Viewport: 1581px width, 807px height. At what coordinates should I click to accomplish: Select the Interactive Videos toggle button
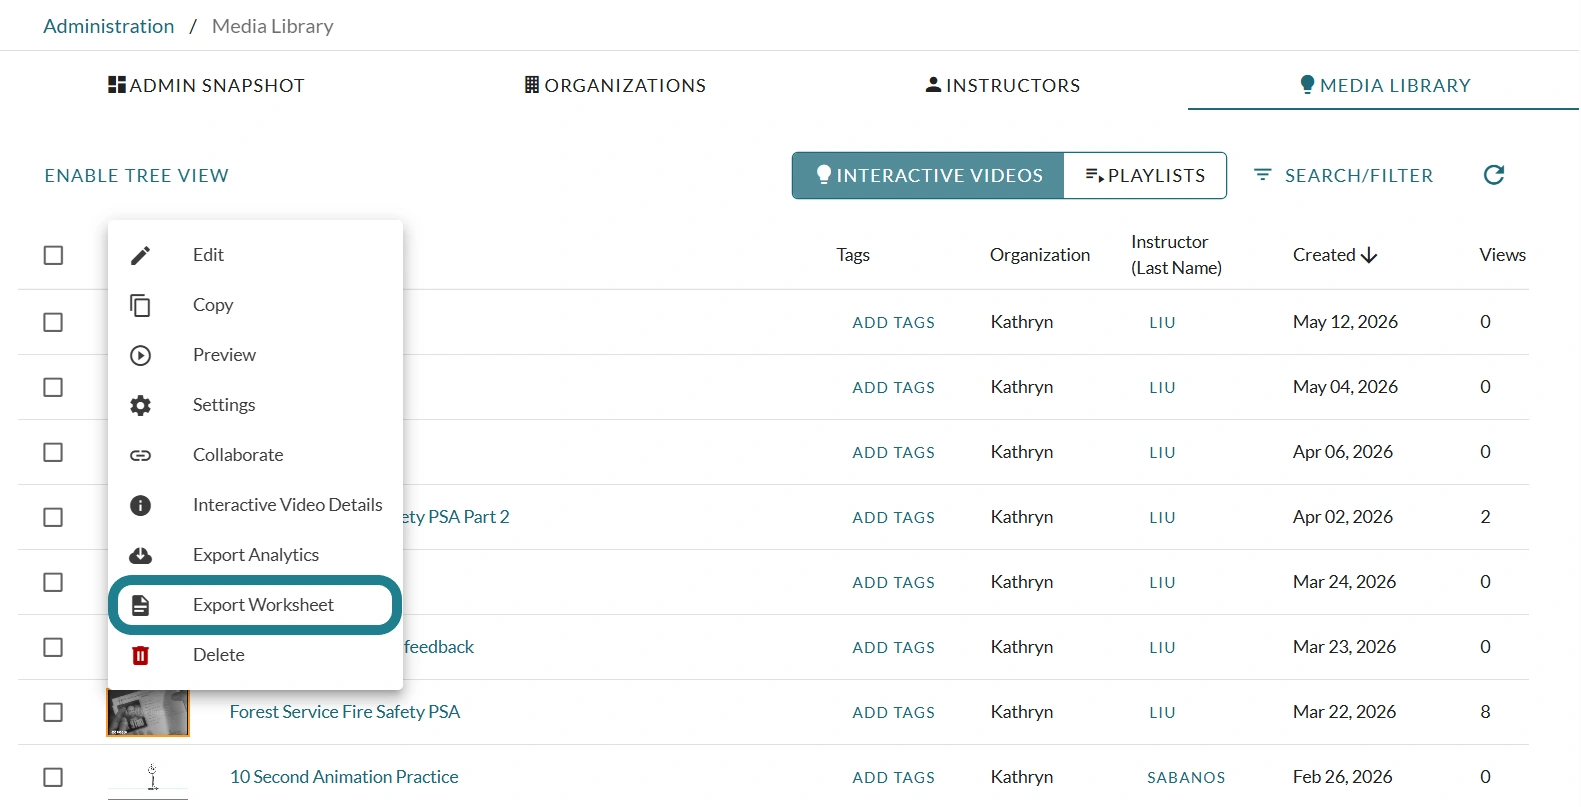click(929, 175)
